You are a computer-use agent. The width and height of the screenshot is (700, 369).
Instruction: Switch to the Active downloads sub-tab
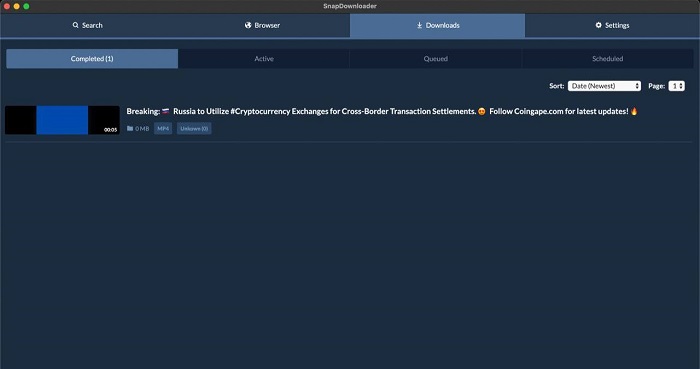[x=264, y=58]
